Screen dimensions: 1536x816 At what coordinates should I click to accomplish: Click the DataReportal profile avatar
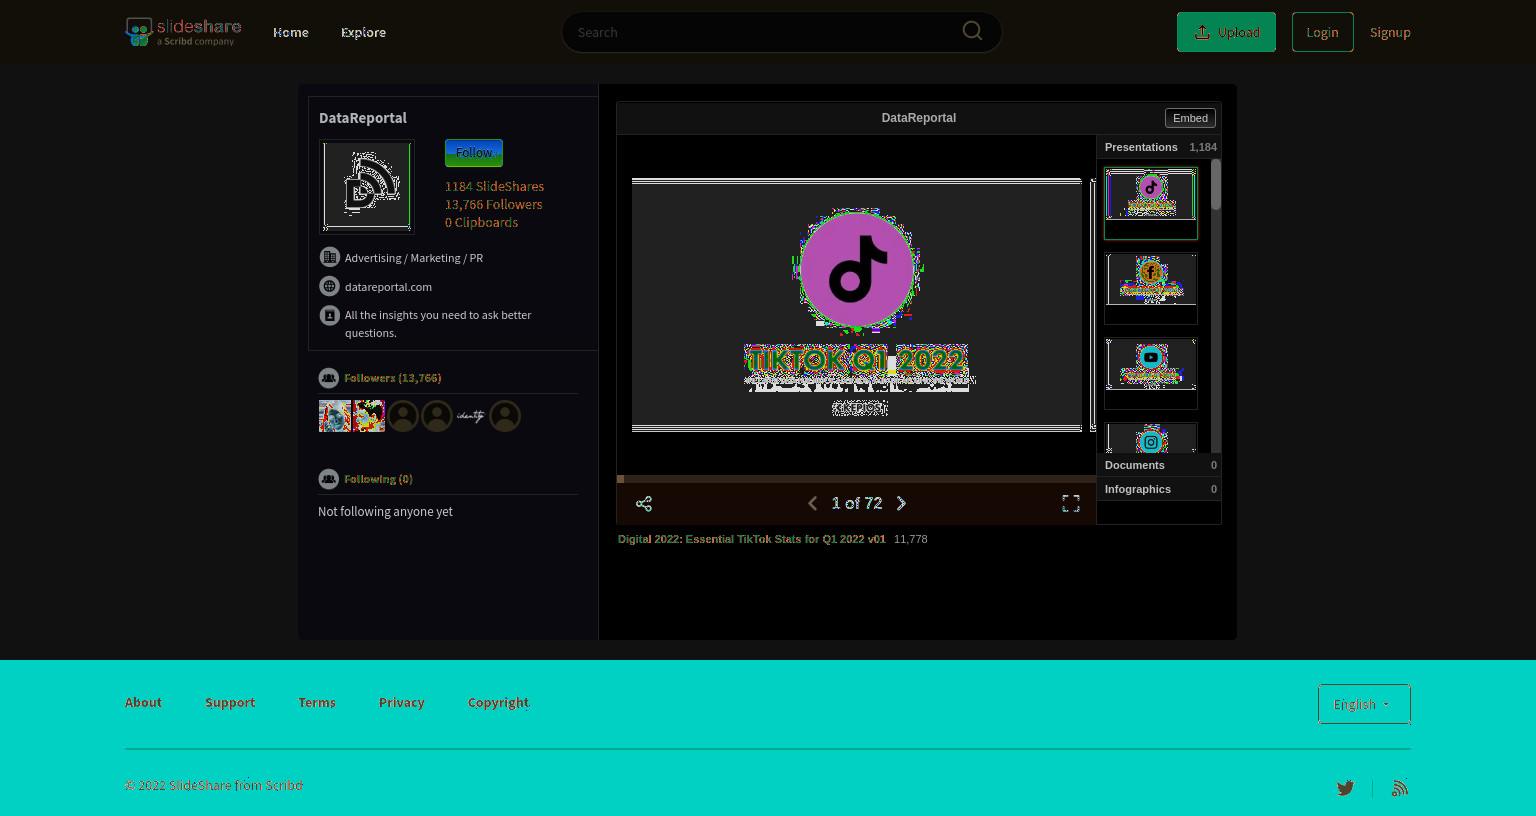click(366, 187)
